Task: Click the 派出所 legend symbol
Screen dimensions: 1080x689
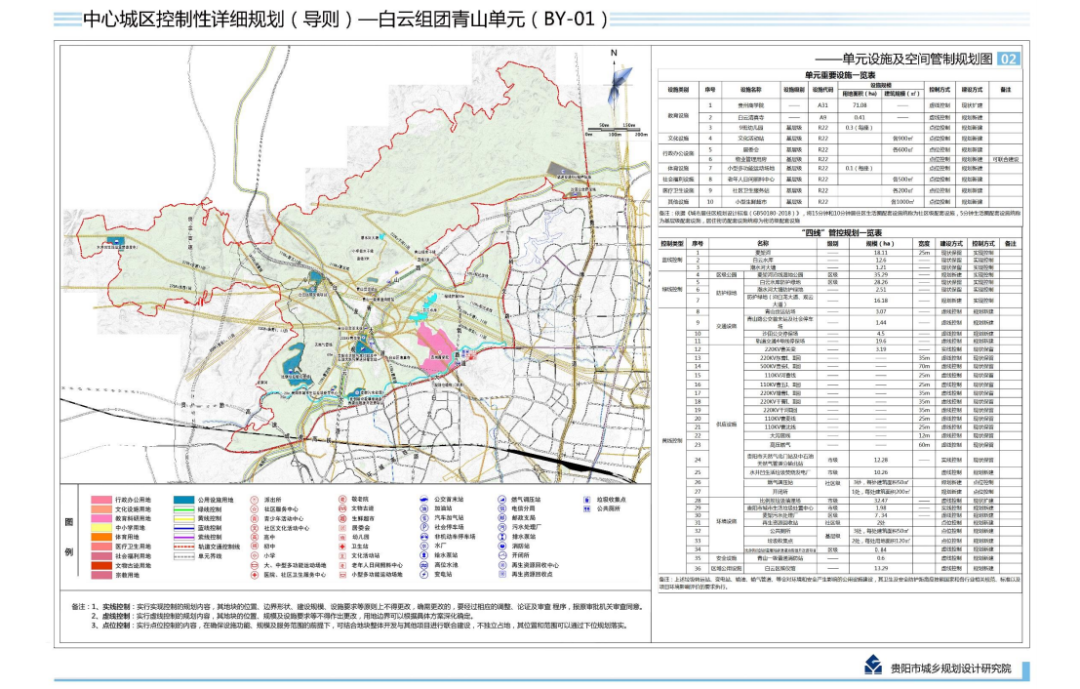Action: coord(256,500)
